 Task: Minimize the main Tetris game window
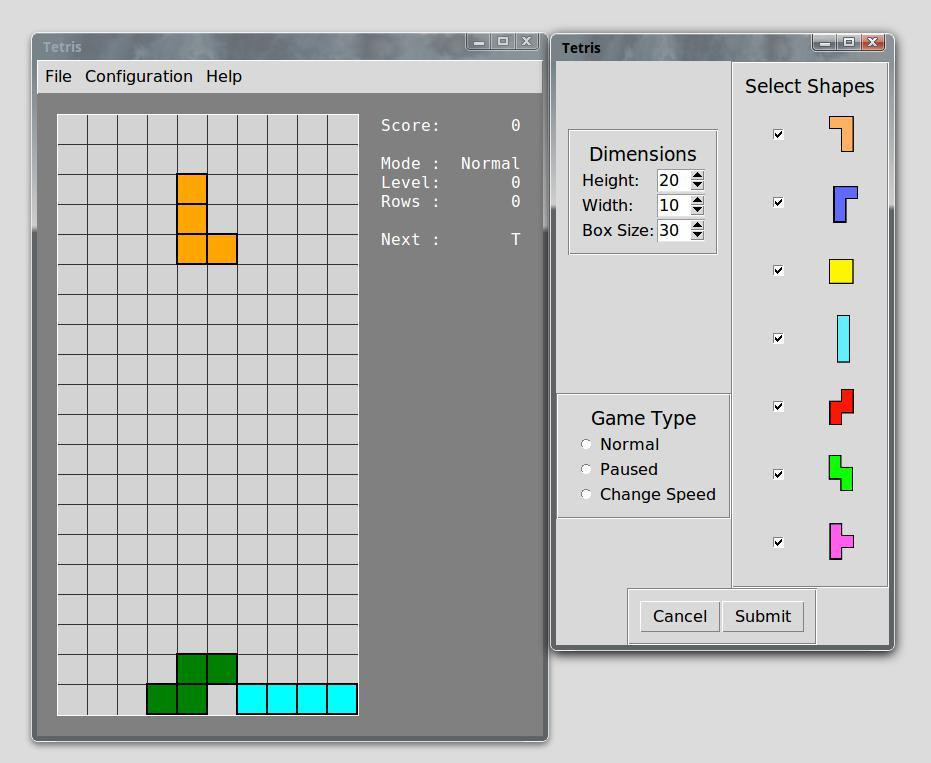(479, 42)
